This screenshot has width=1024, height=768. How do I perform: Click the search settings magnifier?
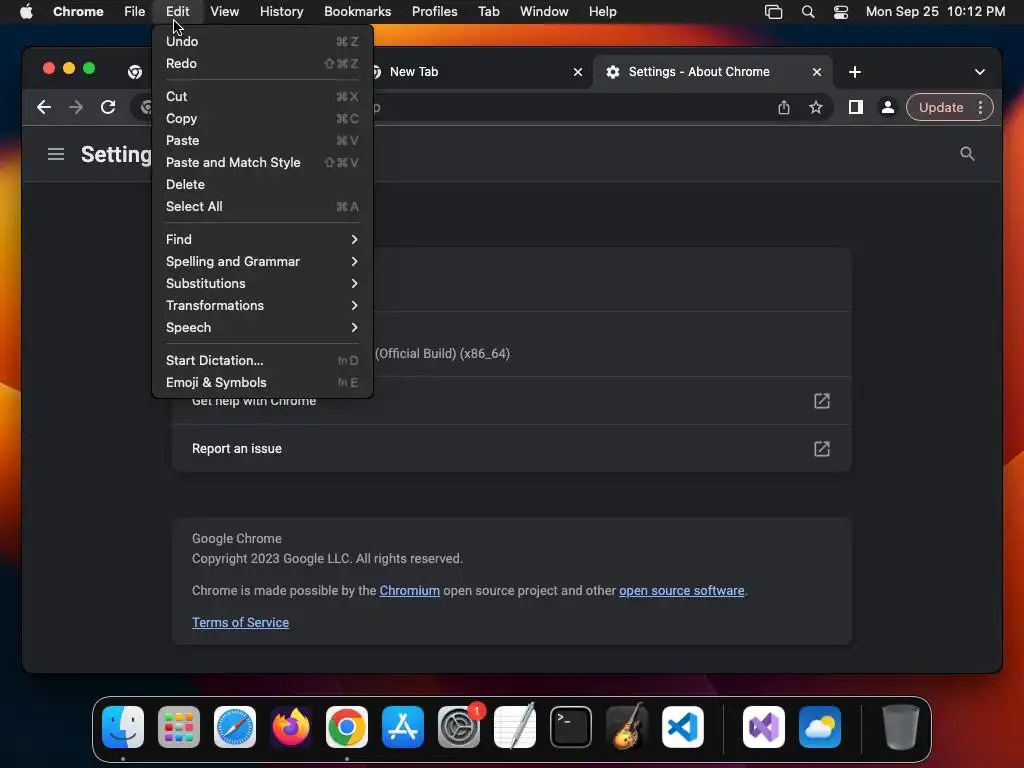click(x=967, y=153)
